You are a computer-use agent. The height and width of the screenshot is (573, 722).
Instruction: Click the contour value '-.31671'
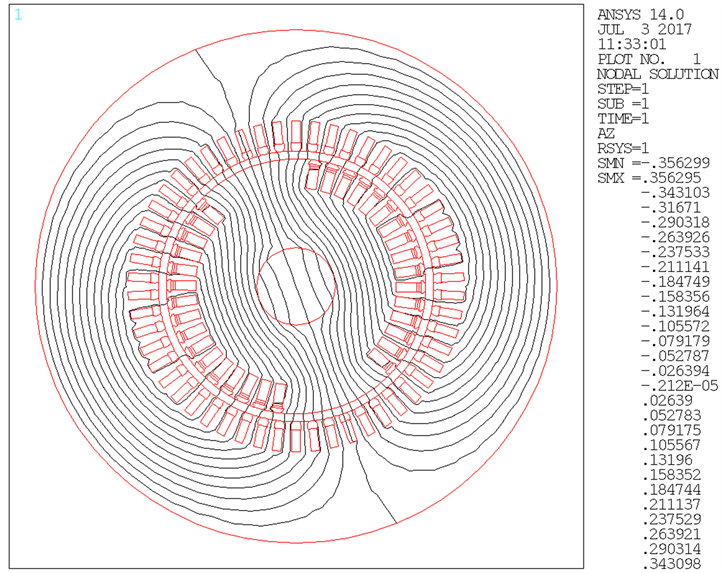(671, 208)
